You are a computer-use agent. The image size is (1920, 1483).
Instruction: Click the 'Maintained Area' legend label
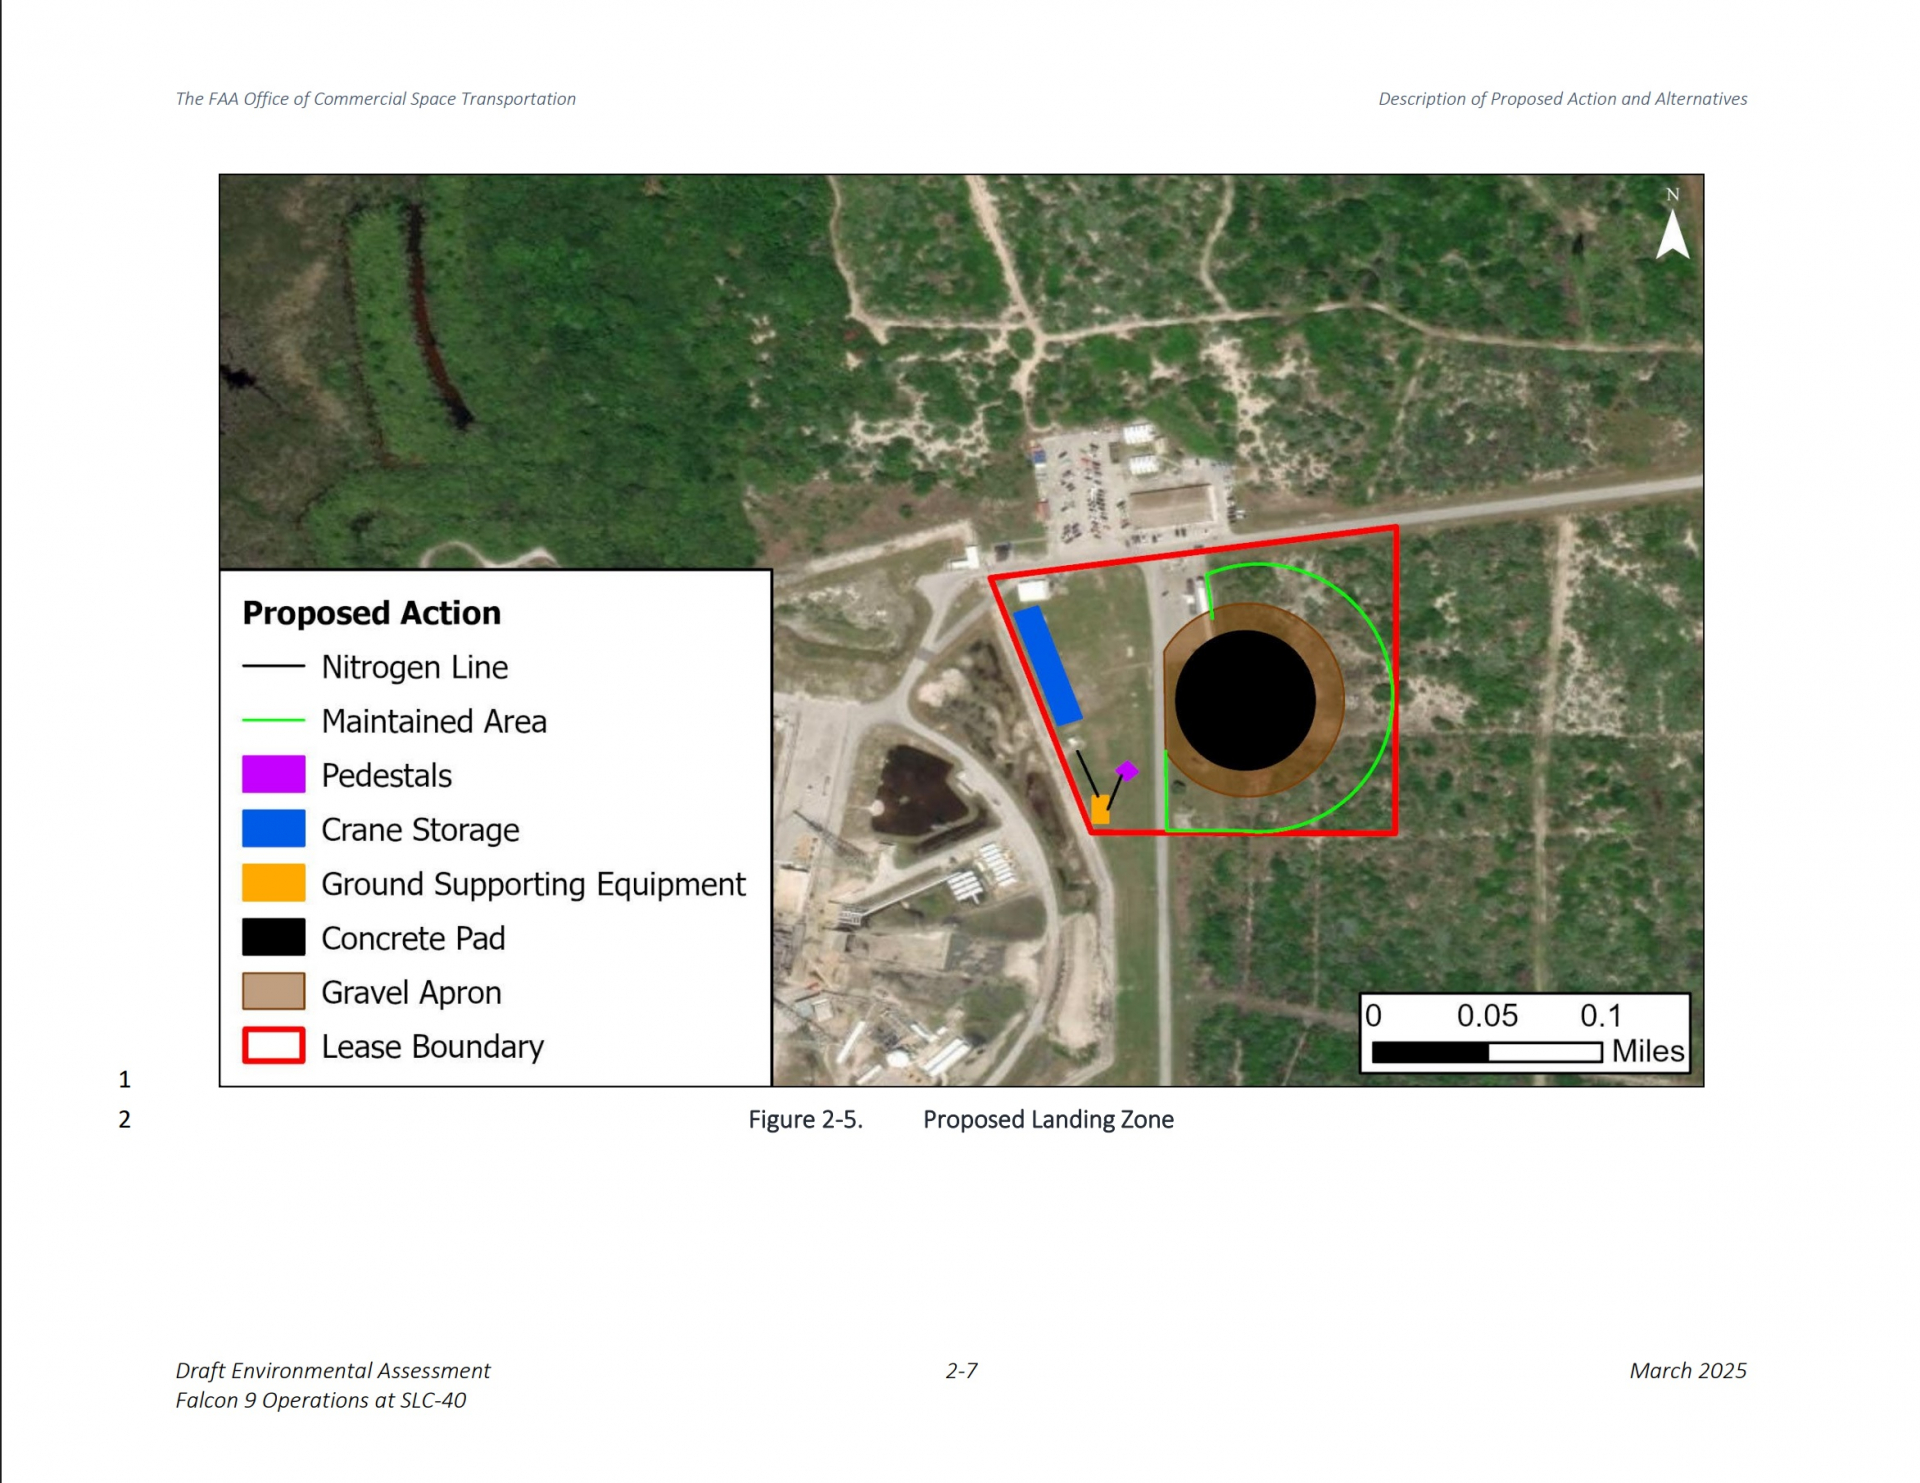[x=434, y=721]
